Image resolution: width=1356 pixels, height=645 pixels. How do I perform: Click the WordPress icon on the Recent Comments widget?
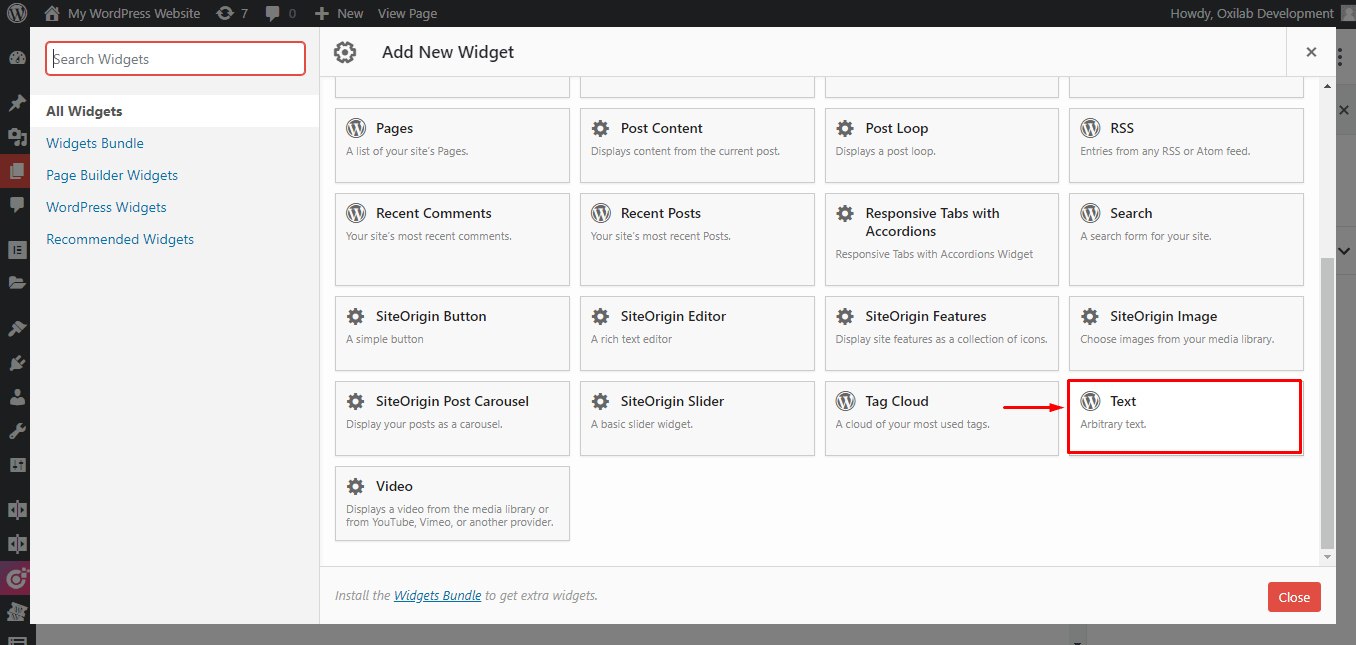[x=356, y=213]
